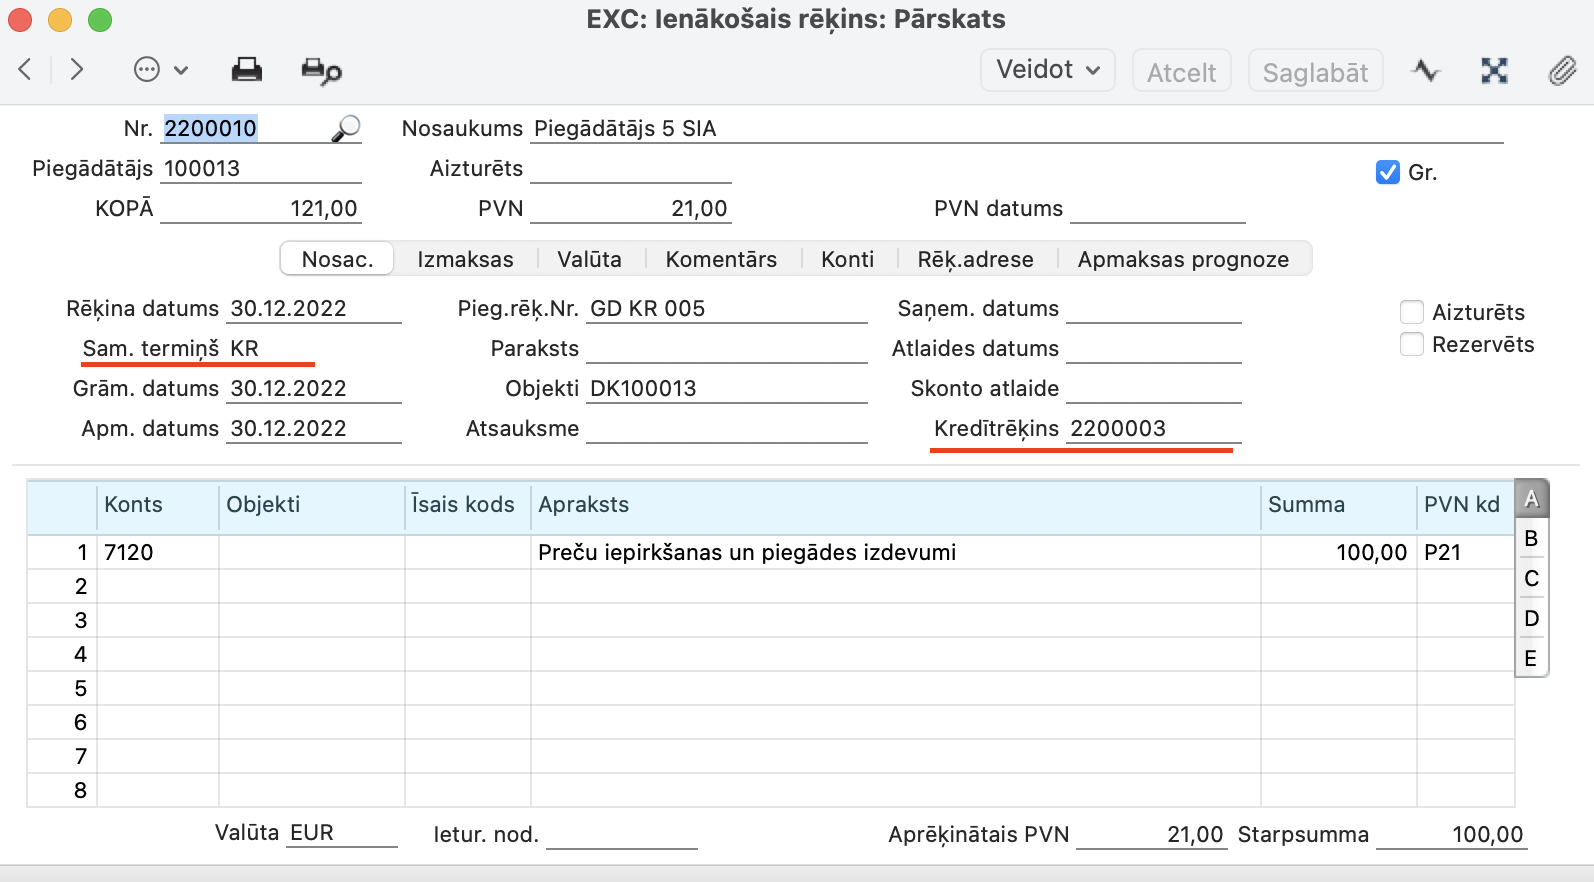Click the paperclip attachments icon
Viewport: 1594px width, 882px height.
[1562, 71]
